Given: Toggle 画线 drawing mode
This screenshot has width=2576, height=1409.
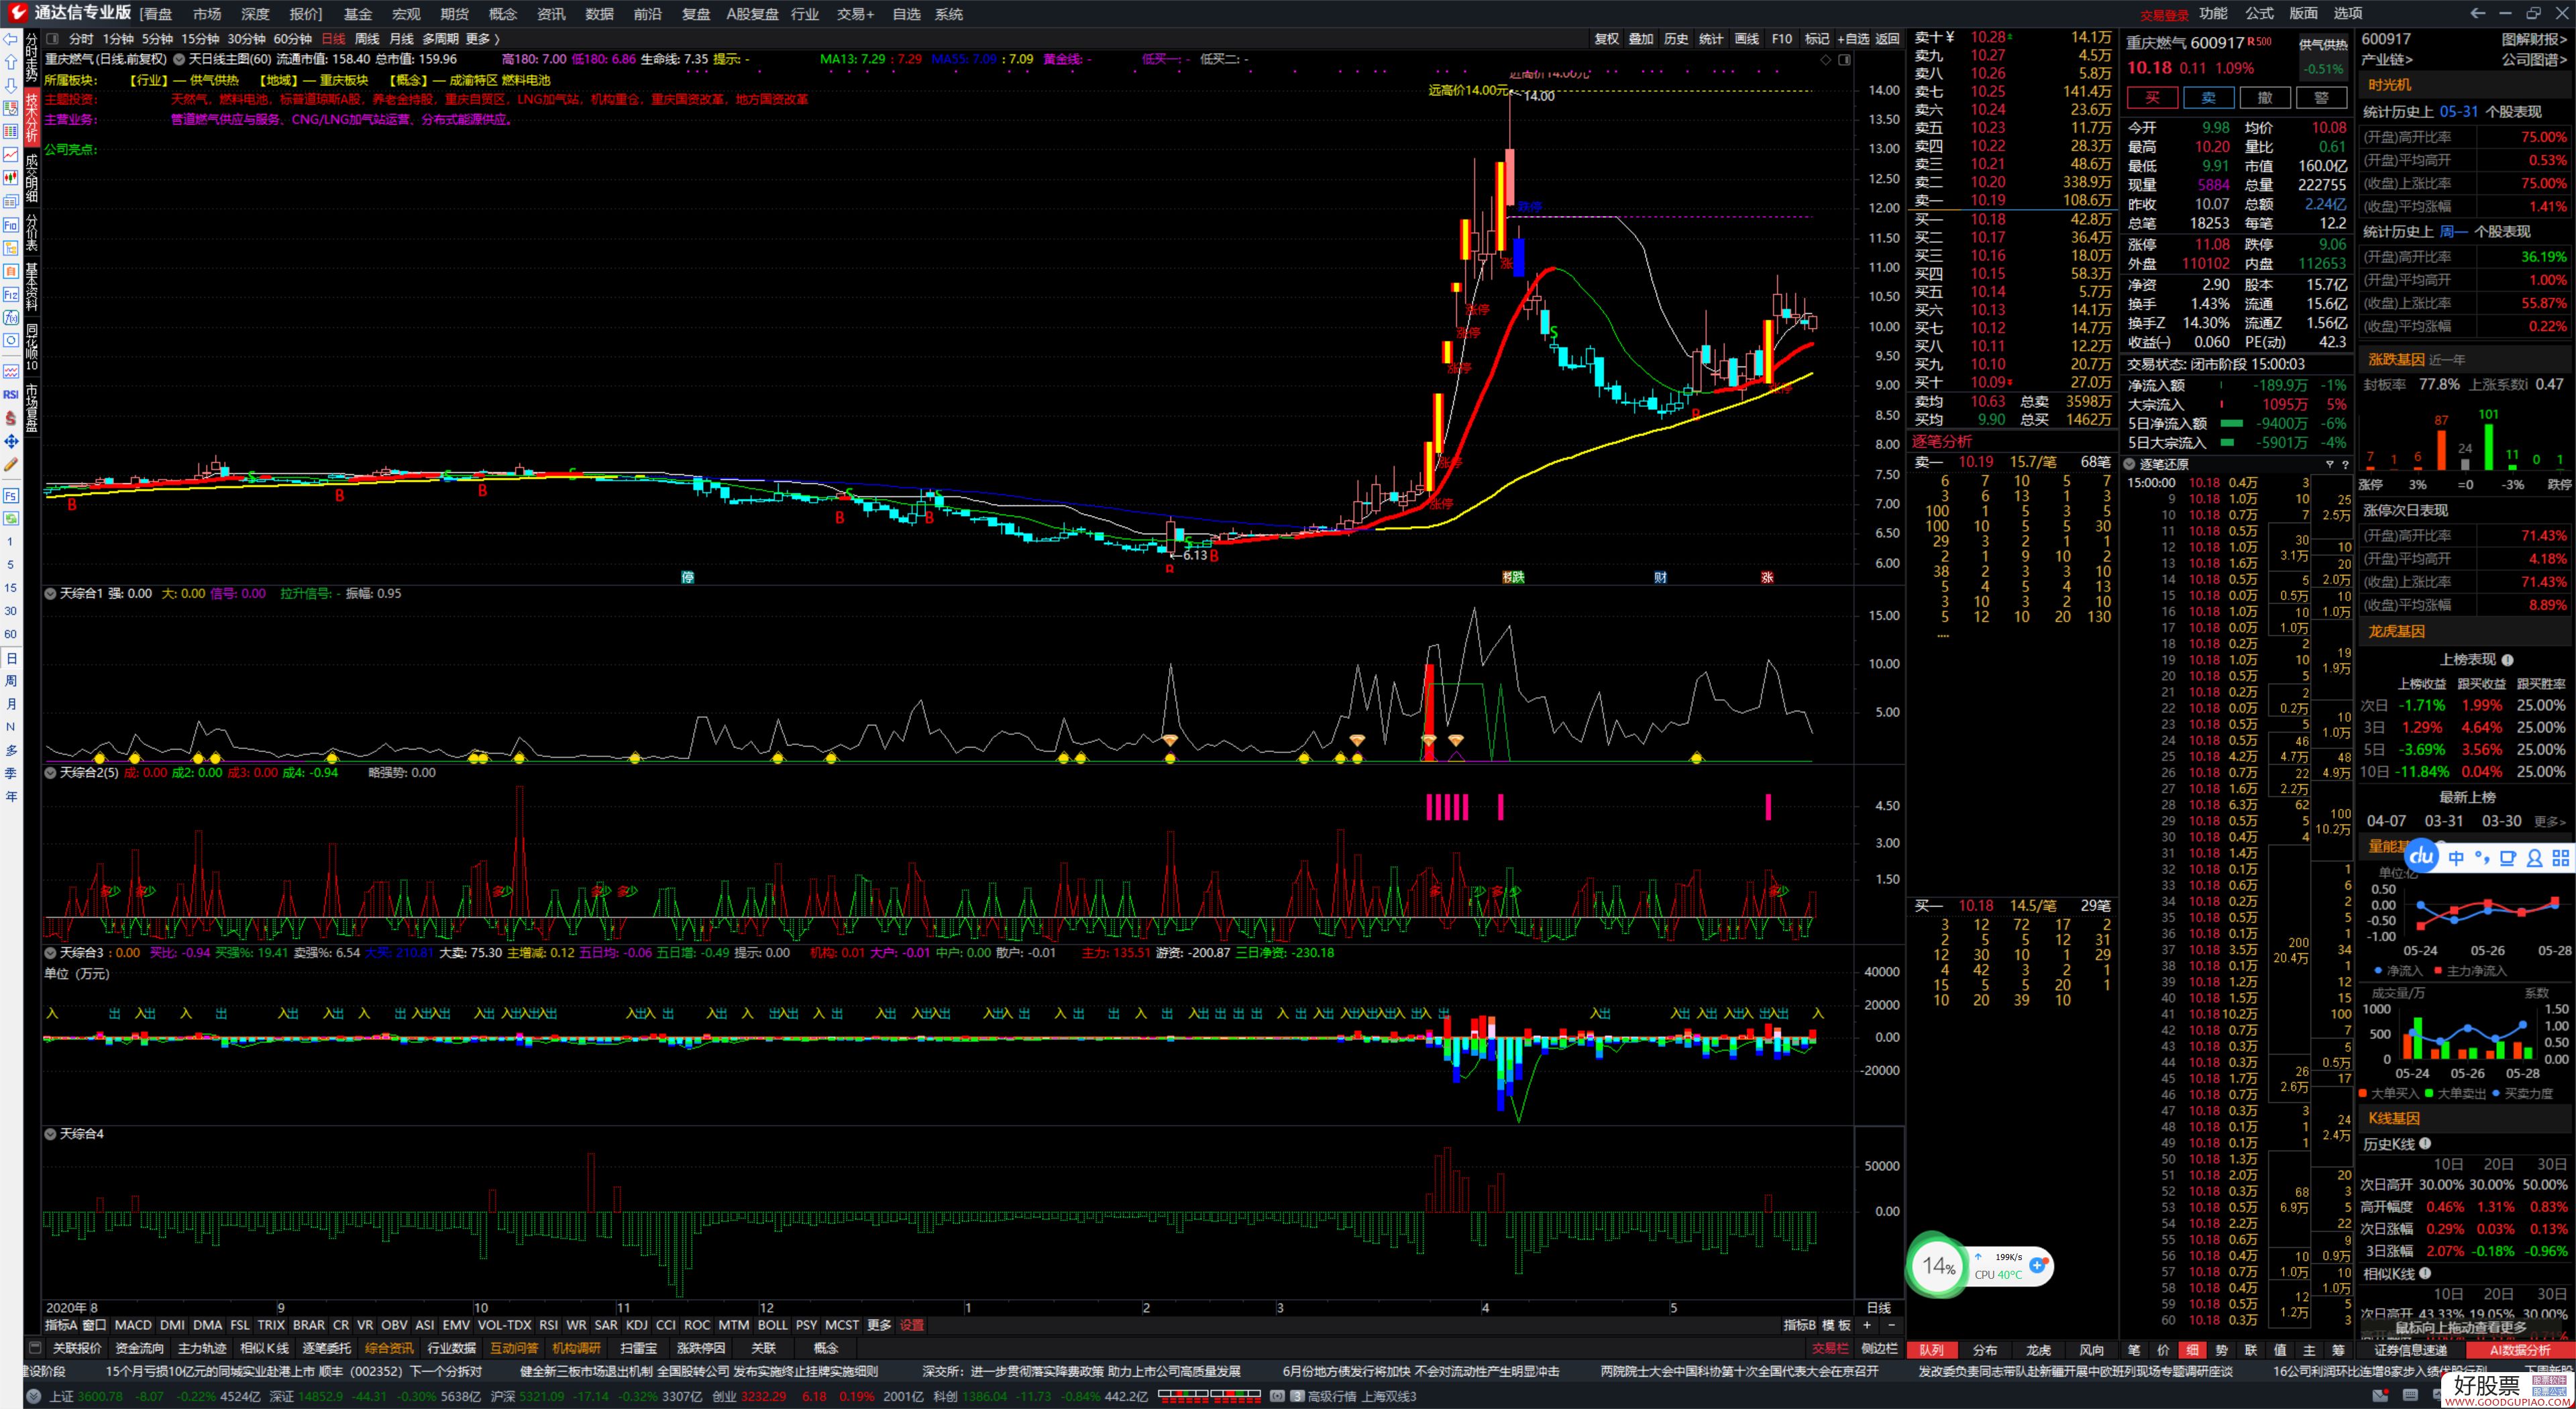Looking at the screenshot, I should tap(1746, 39).
